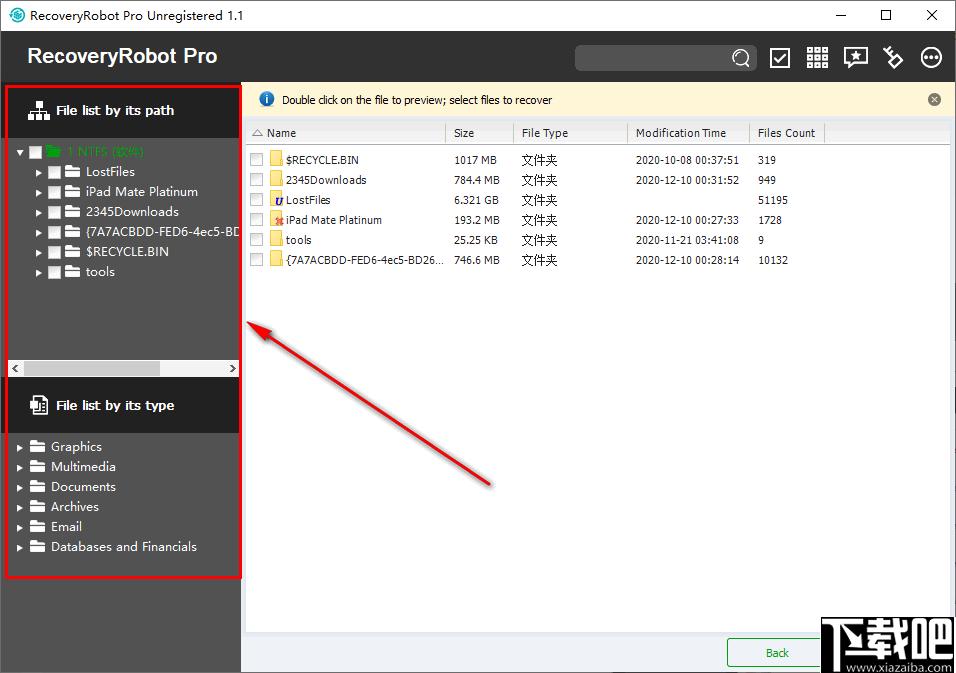Click the Graphics category folder icon
The height and width of the screenshot is (673, 956).
click(38, 446)
